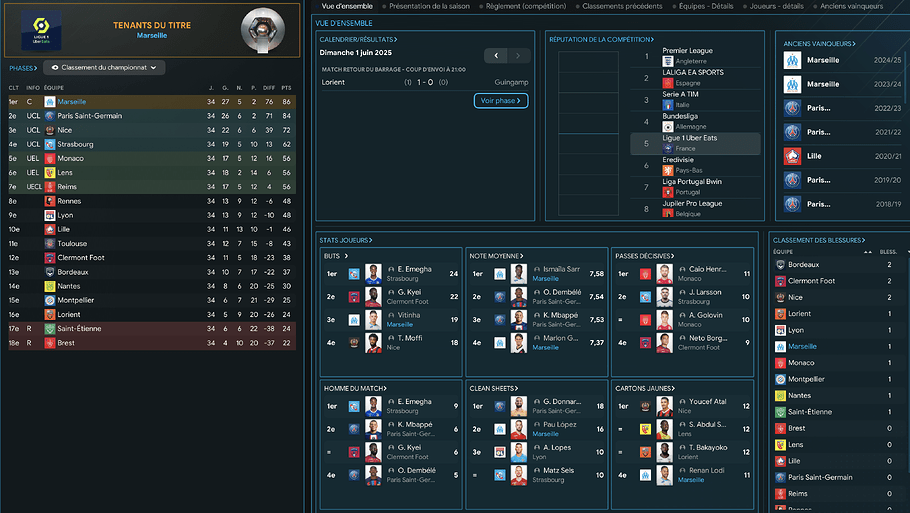Image resolution: width=910 pixels, height=513 pixels.
Task: Expand Anciens vainqueurs panel header
Action: pyautogui.click(x=819, y=44)
